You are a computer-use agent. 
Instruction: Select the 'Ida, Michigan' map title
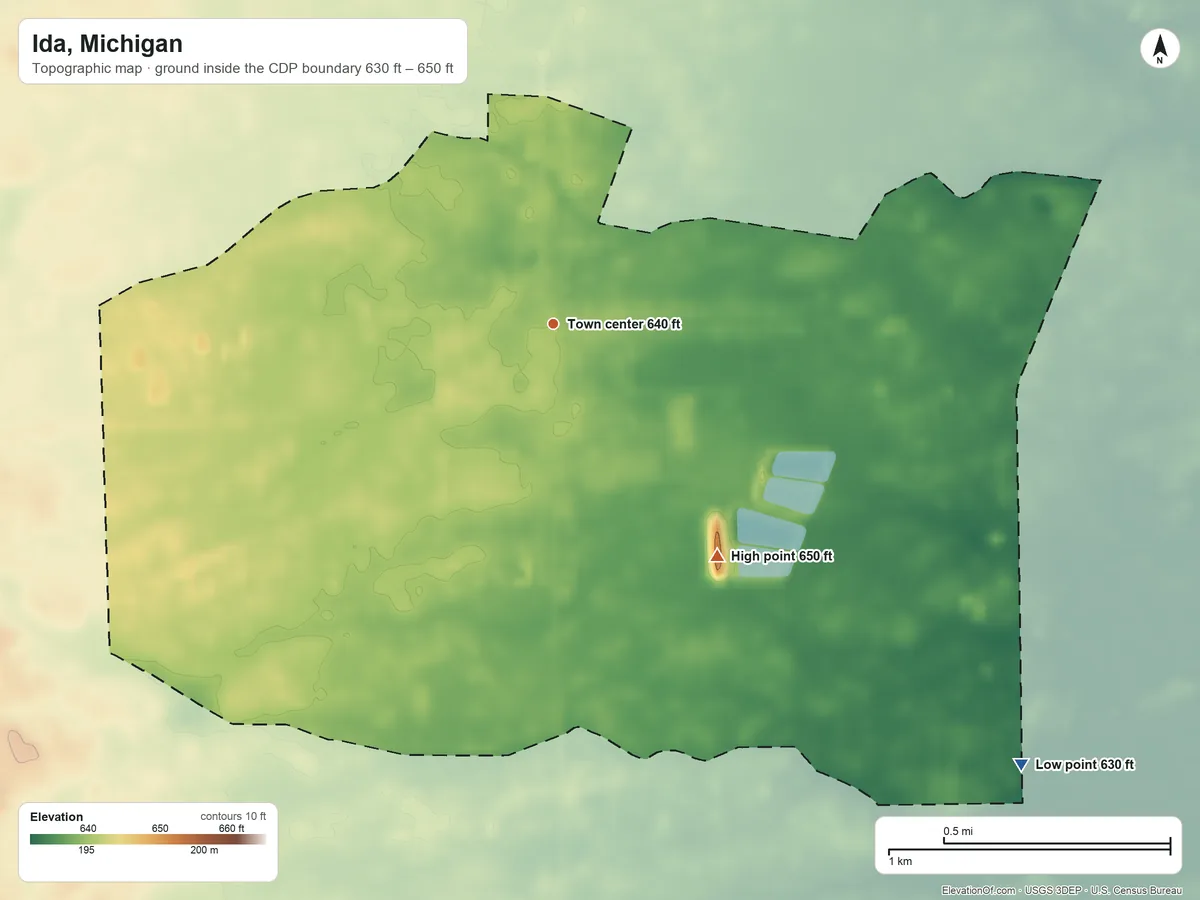(x=108, y=44)
